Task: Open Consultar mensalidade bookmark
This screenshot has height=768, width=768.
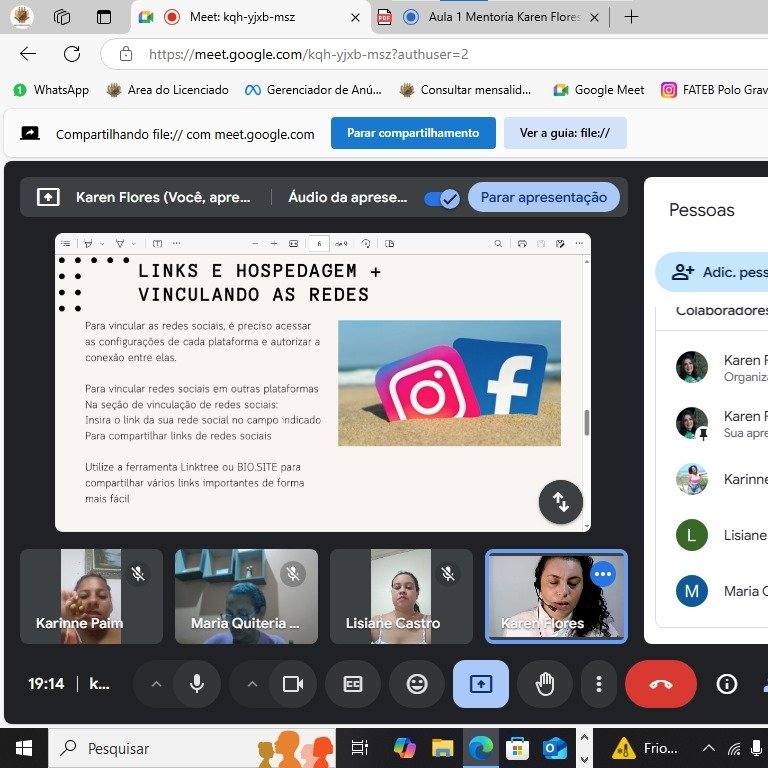Action: [x=465, y=90]
